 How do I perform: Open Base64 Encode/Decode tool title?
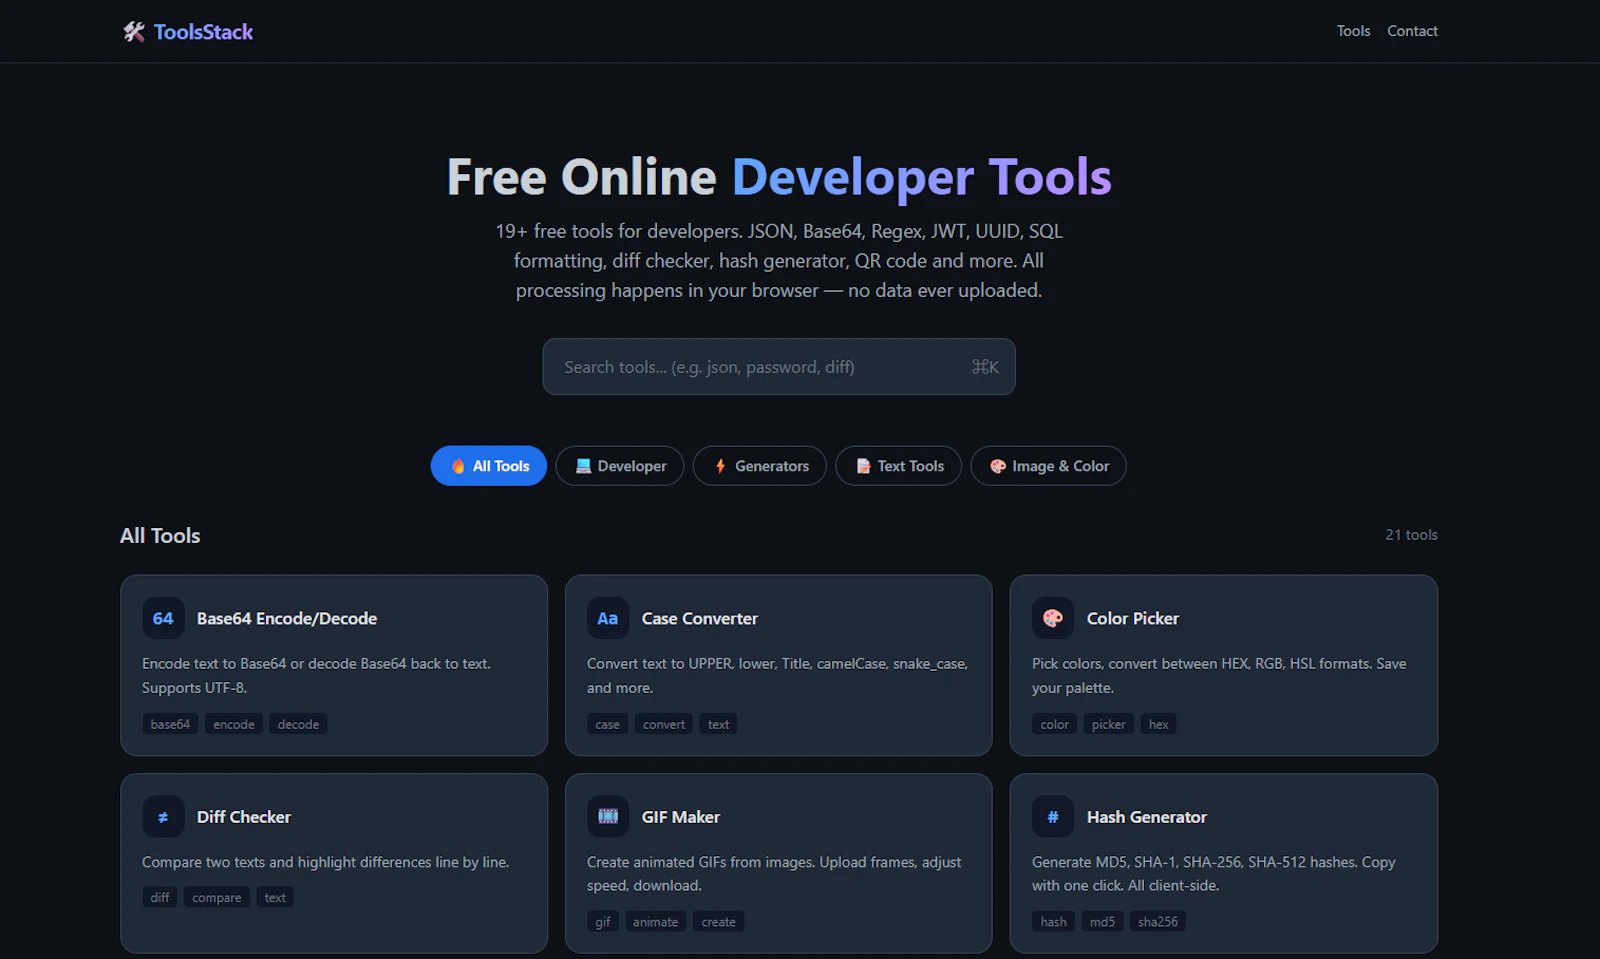pyautogui.click(x=287, y=618)
